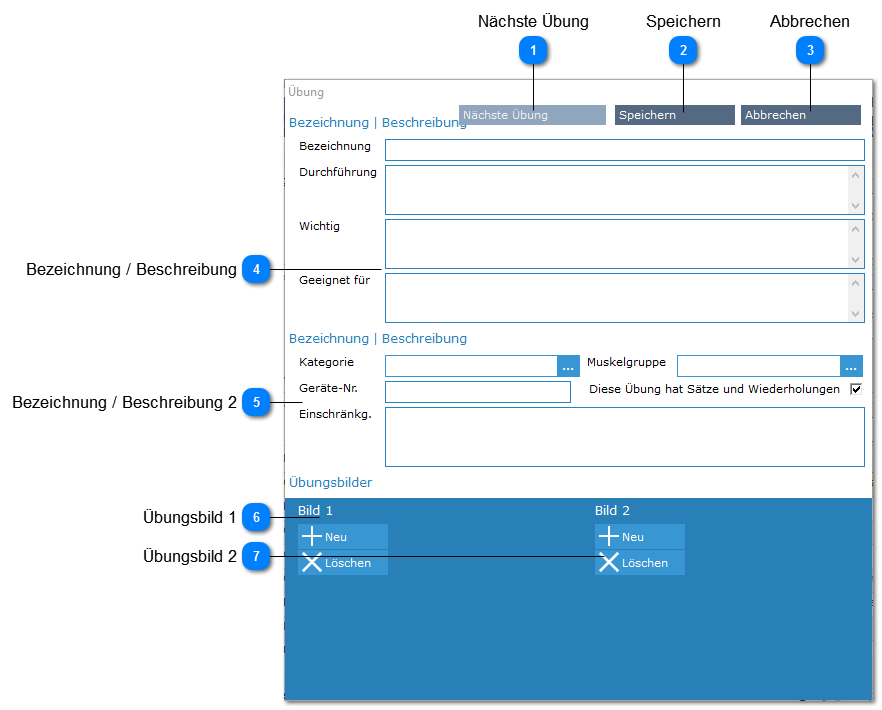Click the 'Bild 2' label

tap(612, 511)
